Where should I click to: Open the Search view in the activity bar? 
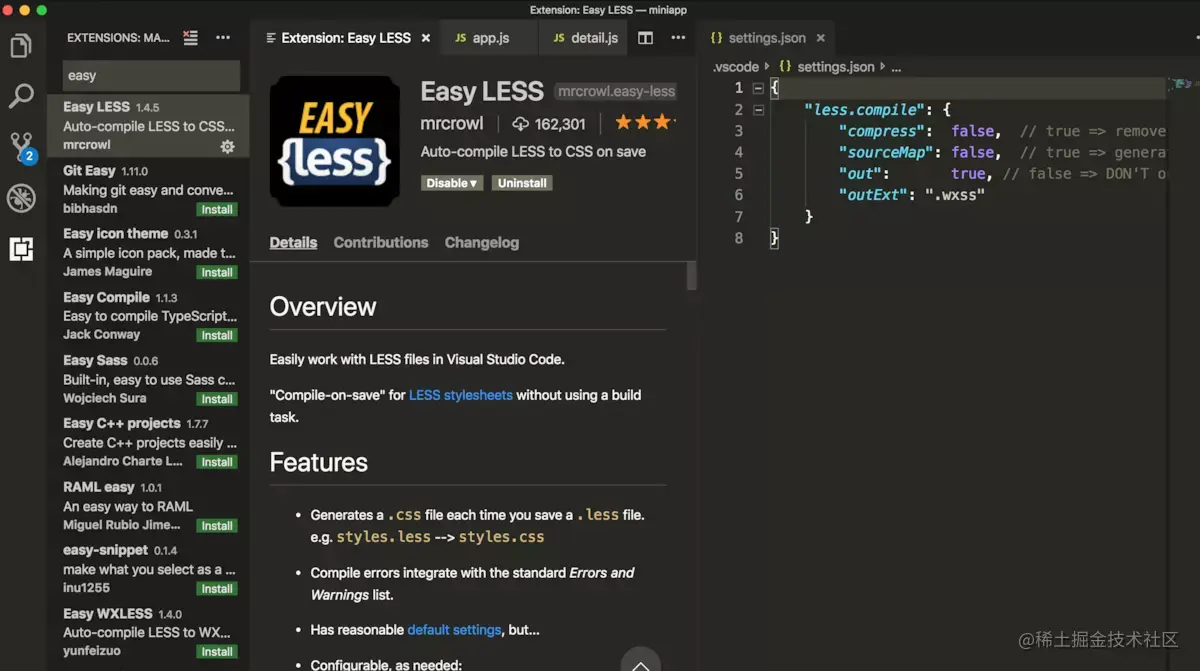pyautogui.click(x=21, y=96)
